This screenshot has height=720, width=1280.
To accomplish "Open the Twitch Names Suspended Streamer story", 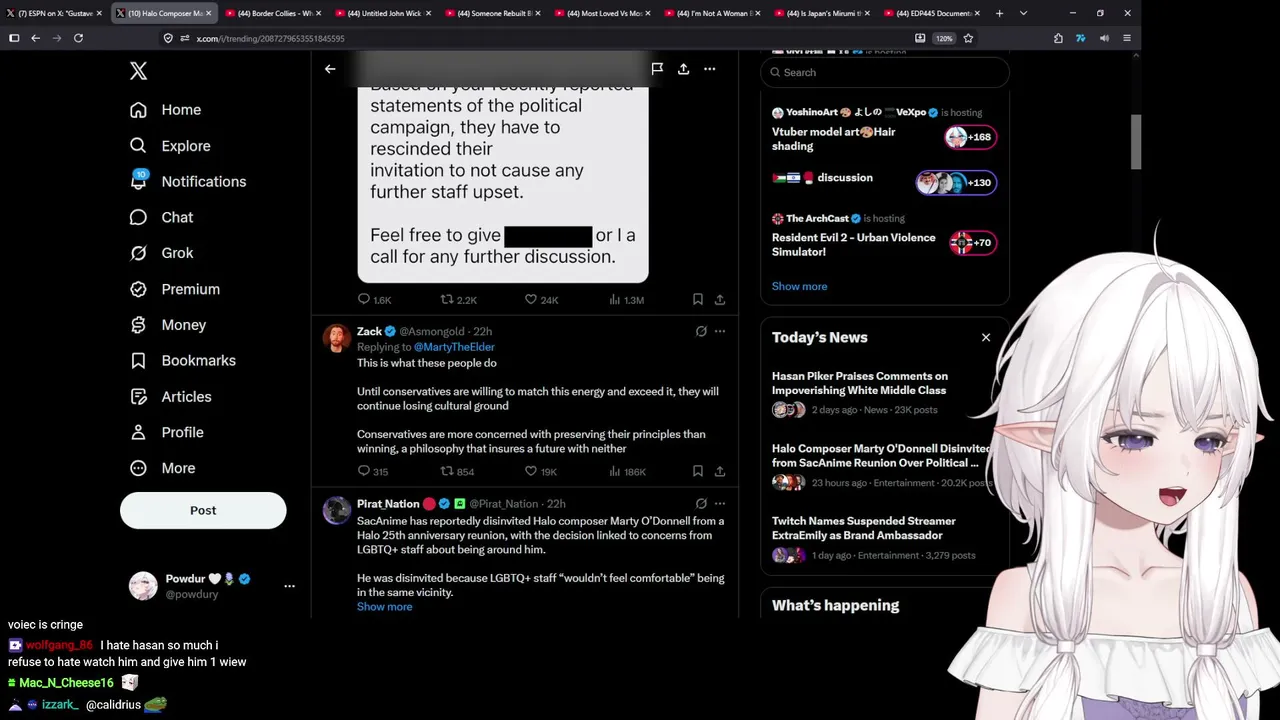I will pyautogui.click(x=884, y=538).
